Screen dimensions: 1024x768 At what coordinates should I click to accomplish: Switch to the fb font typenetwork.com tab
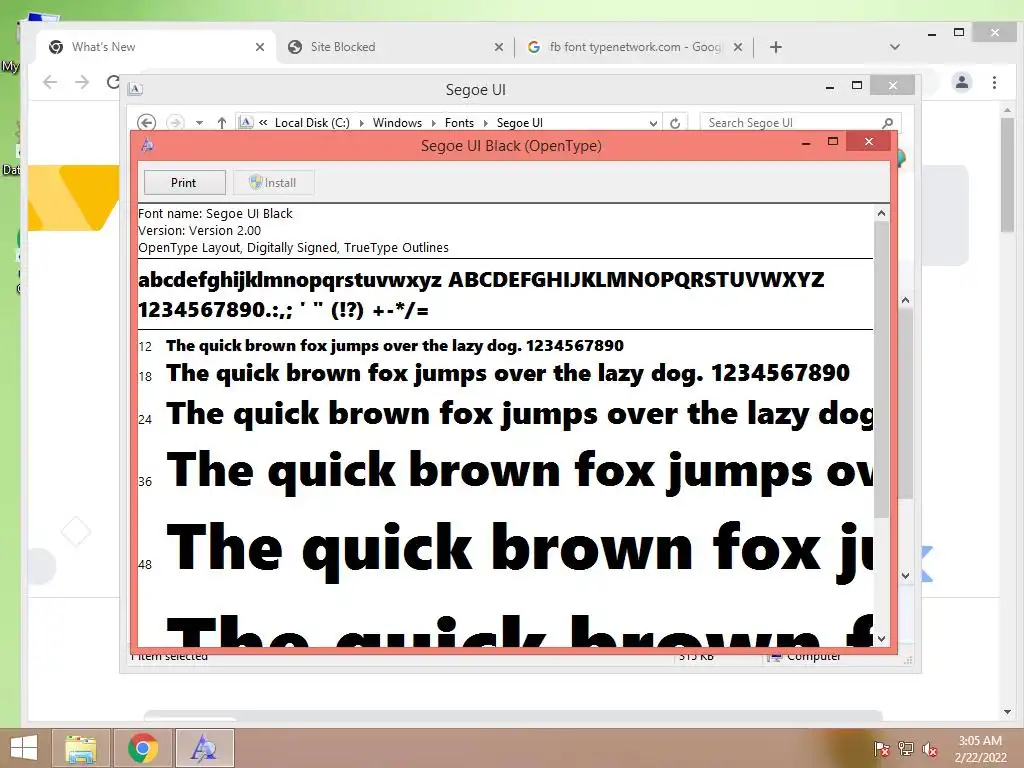[x=635, y=47]
